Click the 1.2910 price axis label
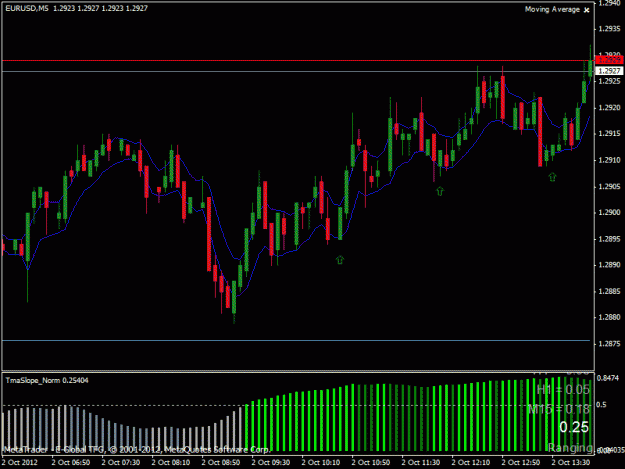 609,160
